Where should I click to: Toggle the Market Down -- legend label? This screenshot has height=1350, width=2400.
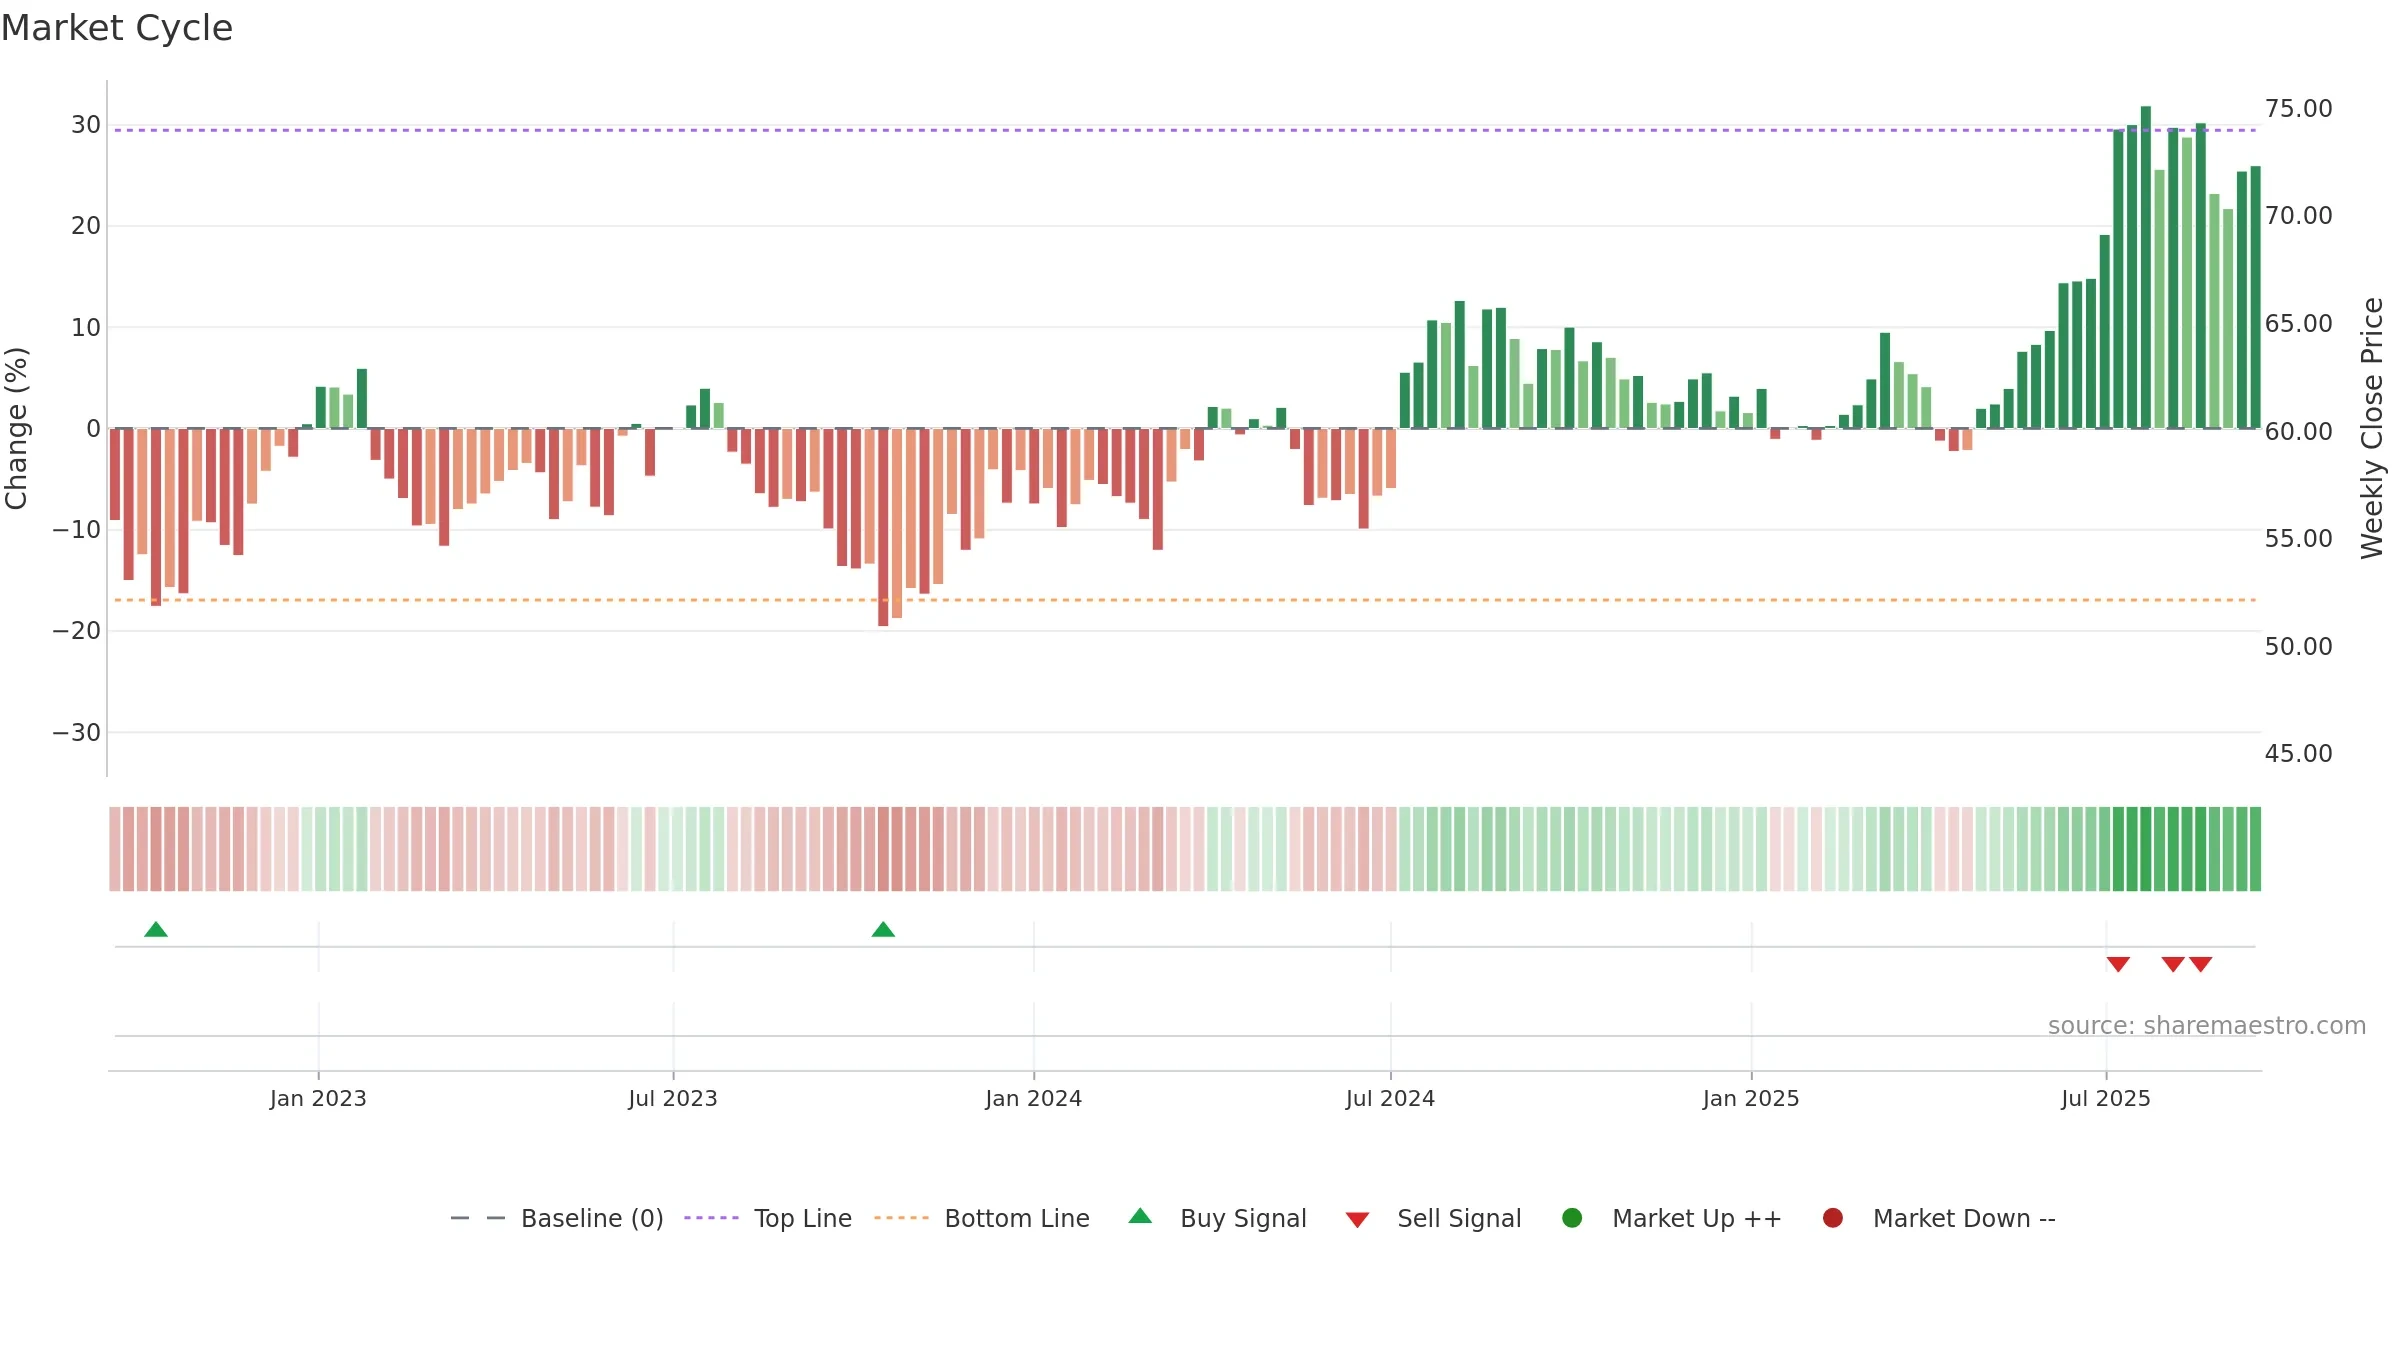coord(1964,1219)
